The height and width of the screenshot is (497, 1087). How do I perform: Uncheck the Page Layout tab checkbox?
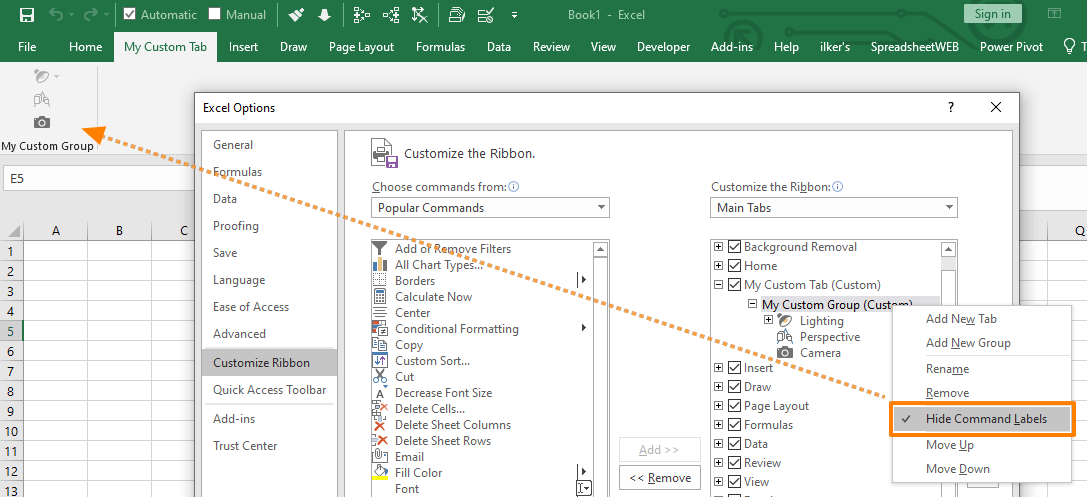pyautogui.click(x=735, y=406)
